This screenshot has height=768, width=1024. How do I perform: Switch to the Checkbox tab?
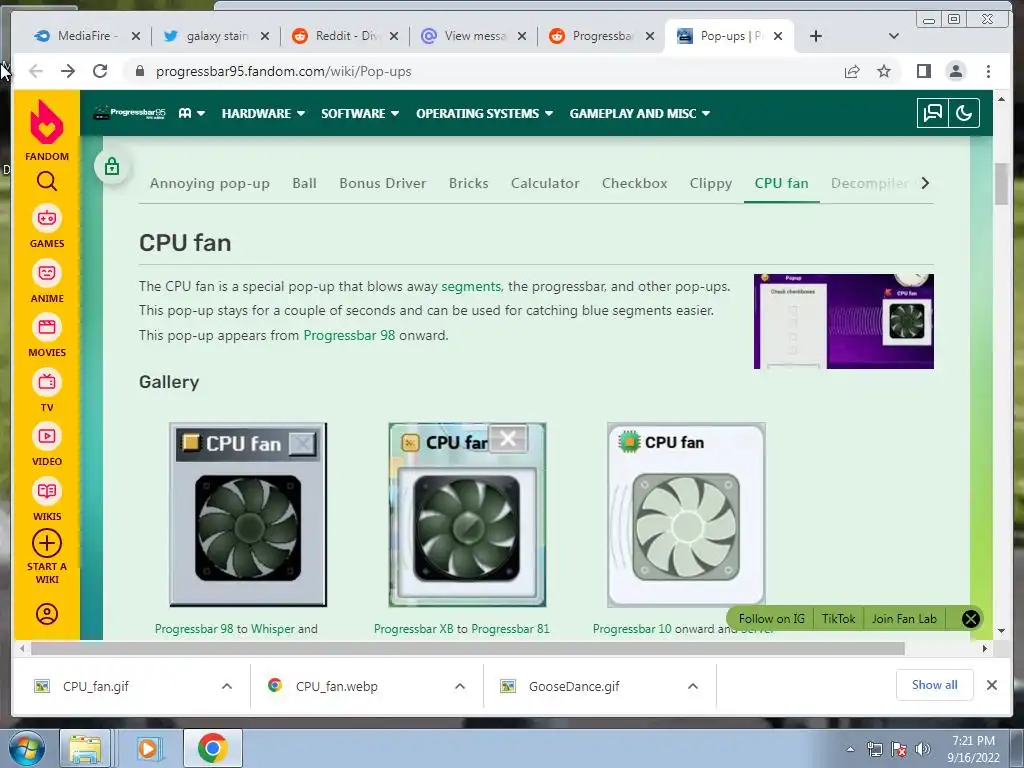pyautogui.click(x=634, y=184)
